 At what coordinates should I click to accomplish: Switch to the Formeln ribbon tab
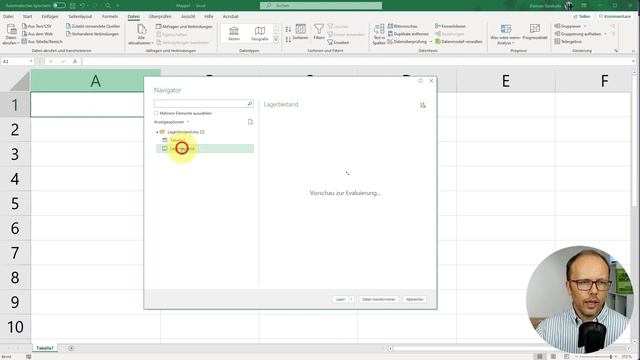coord(110,16)
